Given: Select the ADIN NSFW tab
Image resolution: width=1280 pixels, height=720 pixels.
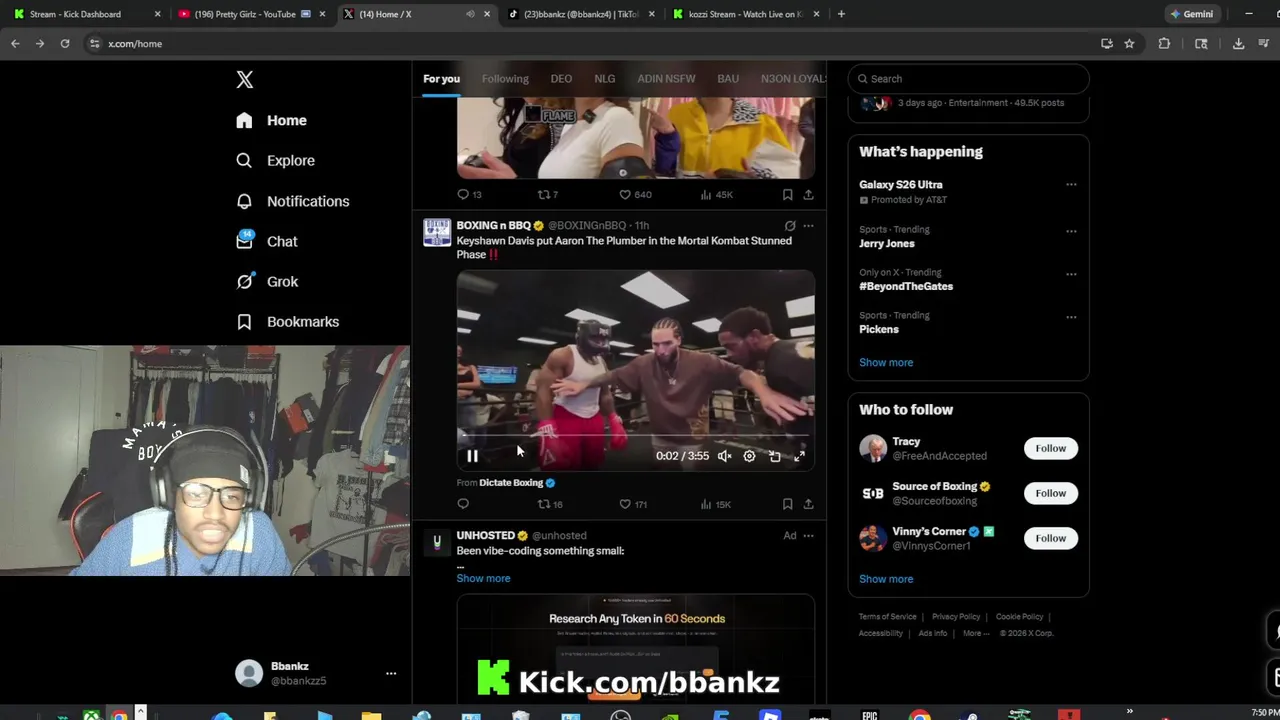Looking at the screenshot, I should point(666,79).
